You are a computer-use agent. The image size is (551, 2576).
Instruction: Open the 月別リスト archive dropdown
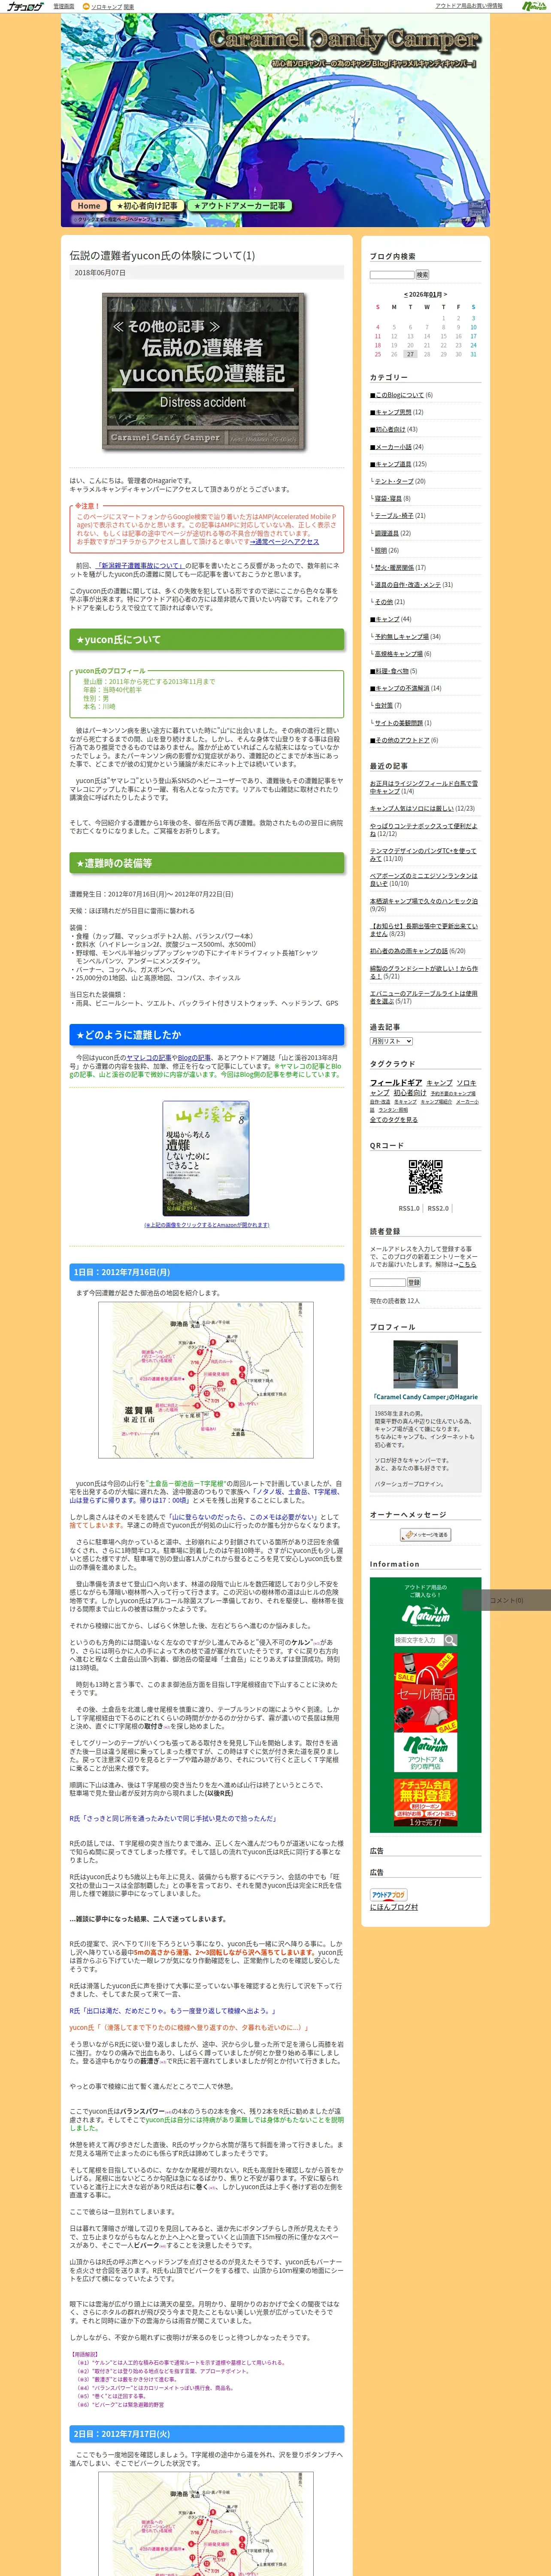click(391, 1041)
